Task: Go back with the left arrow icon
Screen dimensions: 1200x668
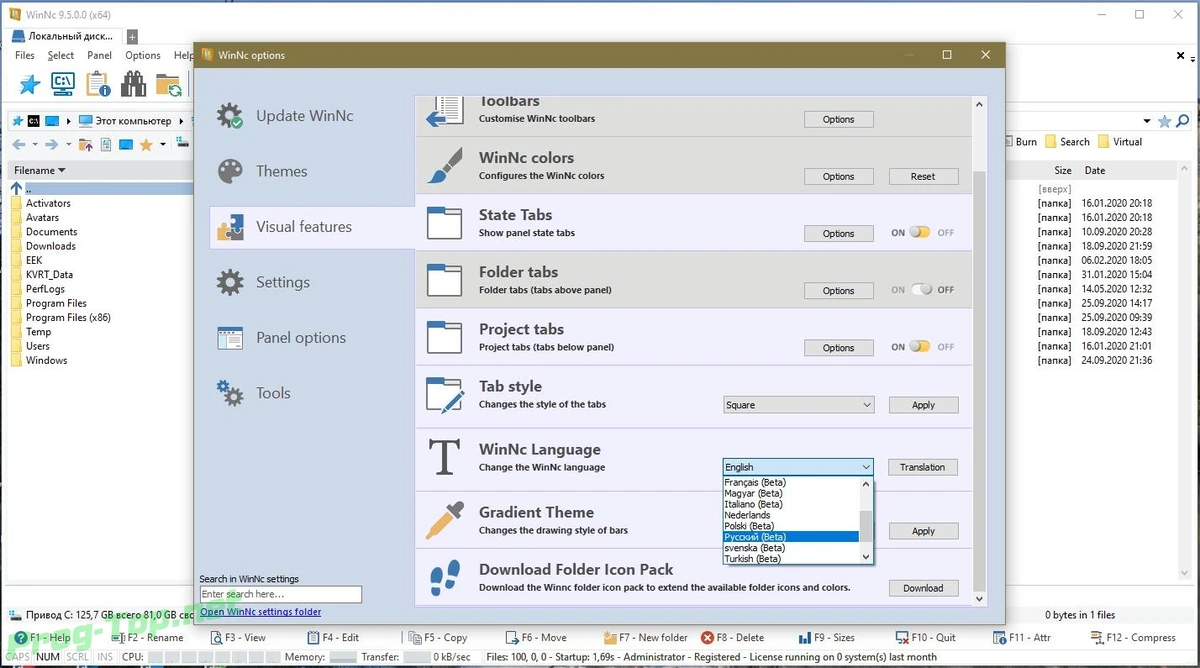Action: pyautogui.click(x=19, y=145)
